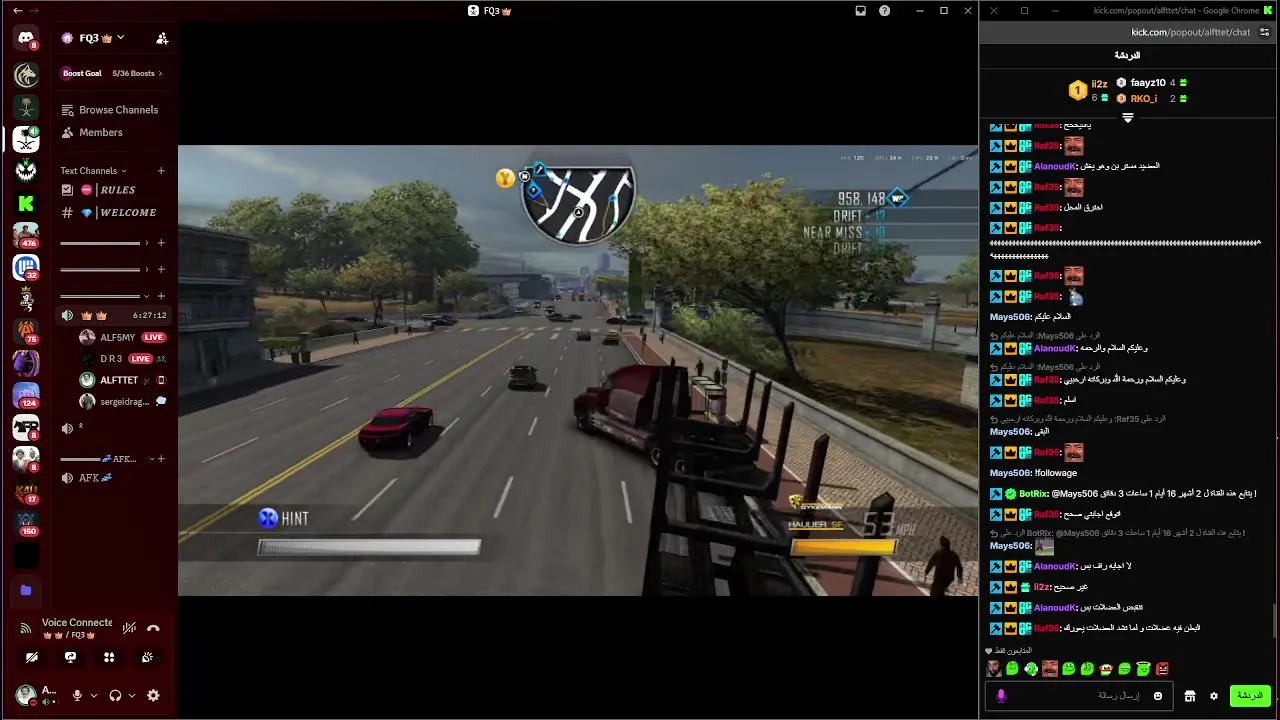Screen dimensions: 1280x720
Task: Click the invite people icon beside FQ3
Action: pyautogui.click(x=162, y=38)
